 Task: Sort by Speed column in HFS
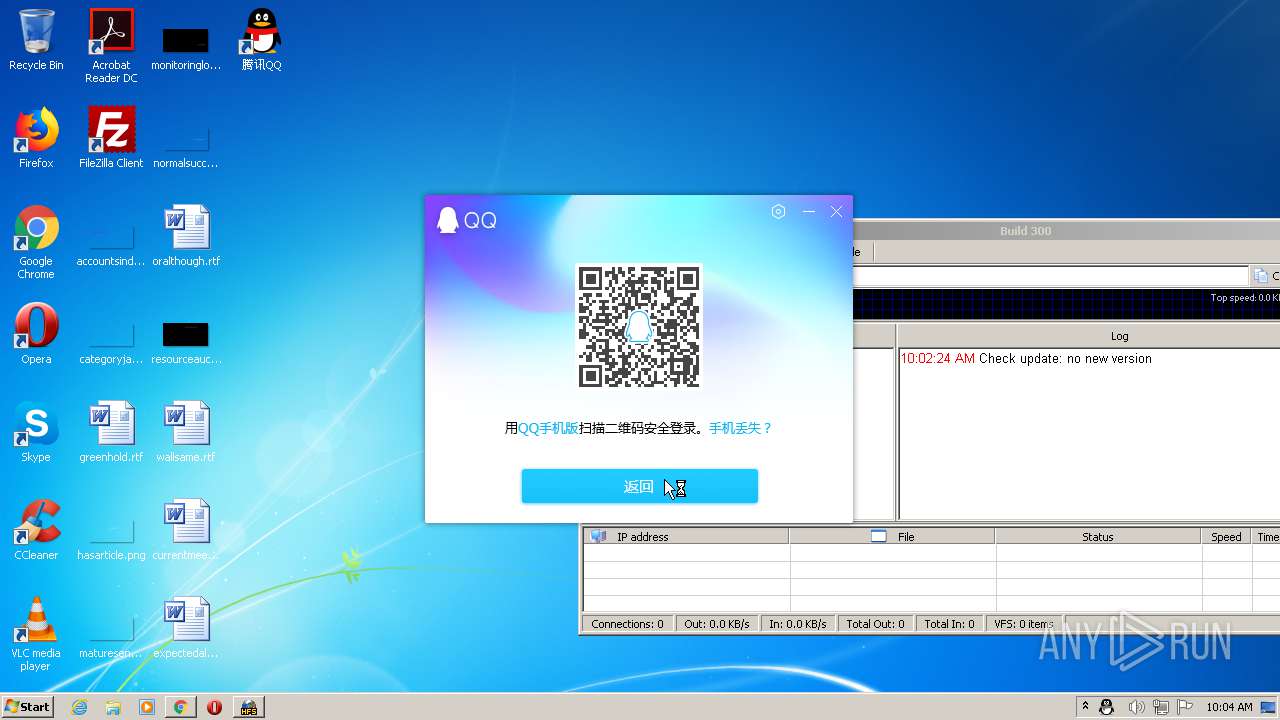tap(1226, 537)
